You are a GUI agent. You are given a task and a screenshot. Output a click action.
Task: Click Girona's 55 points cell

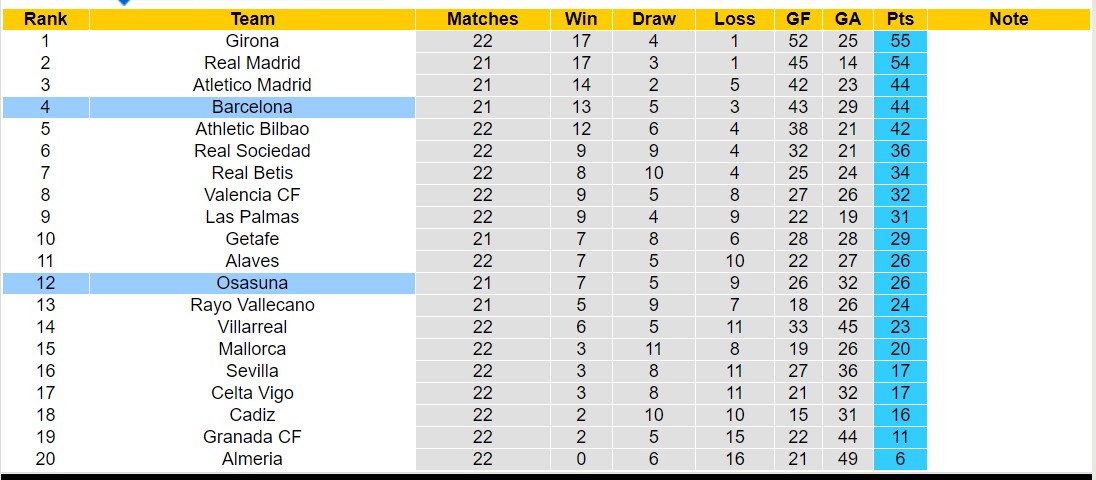click(x=899, y=41)
